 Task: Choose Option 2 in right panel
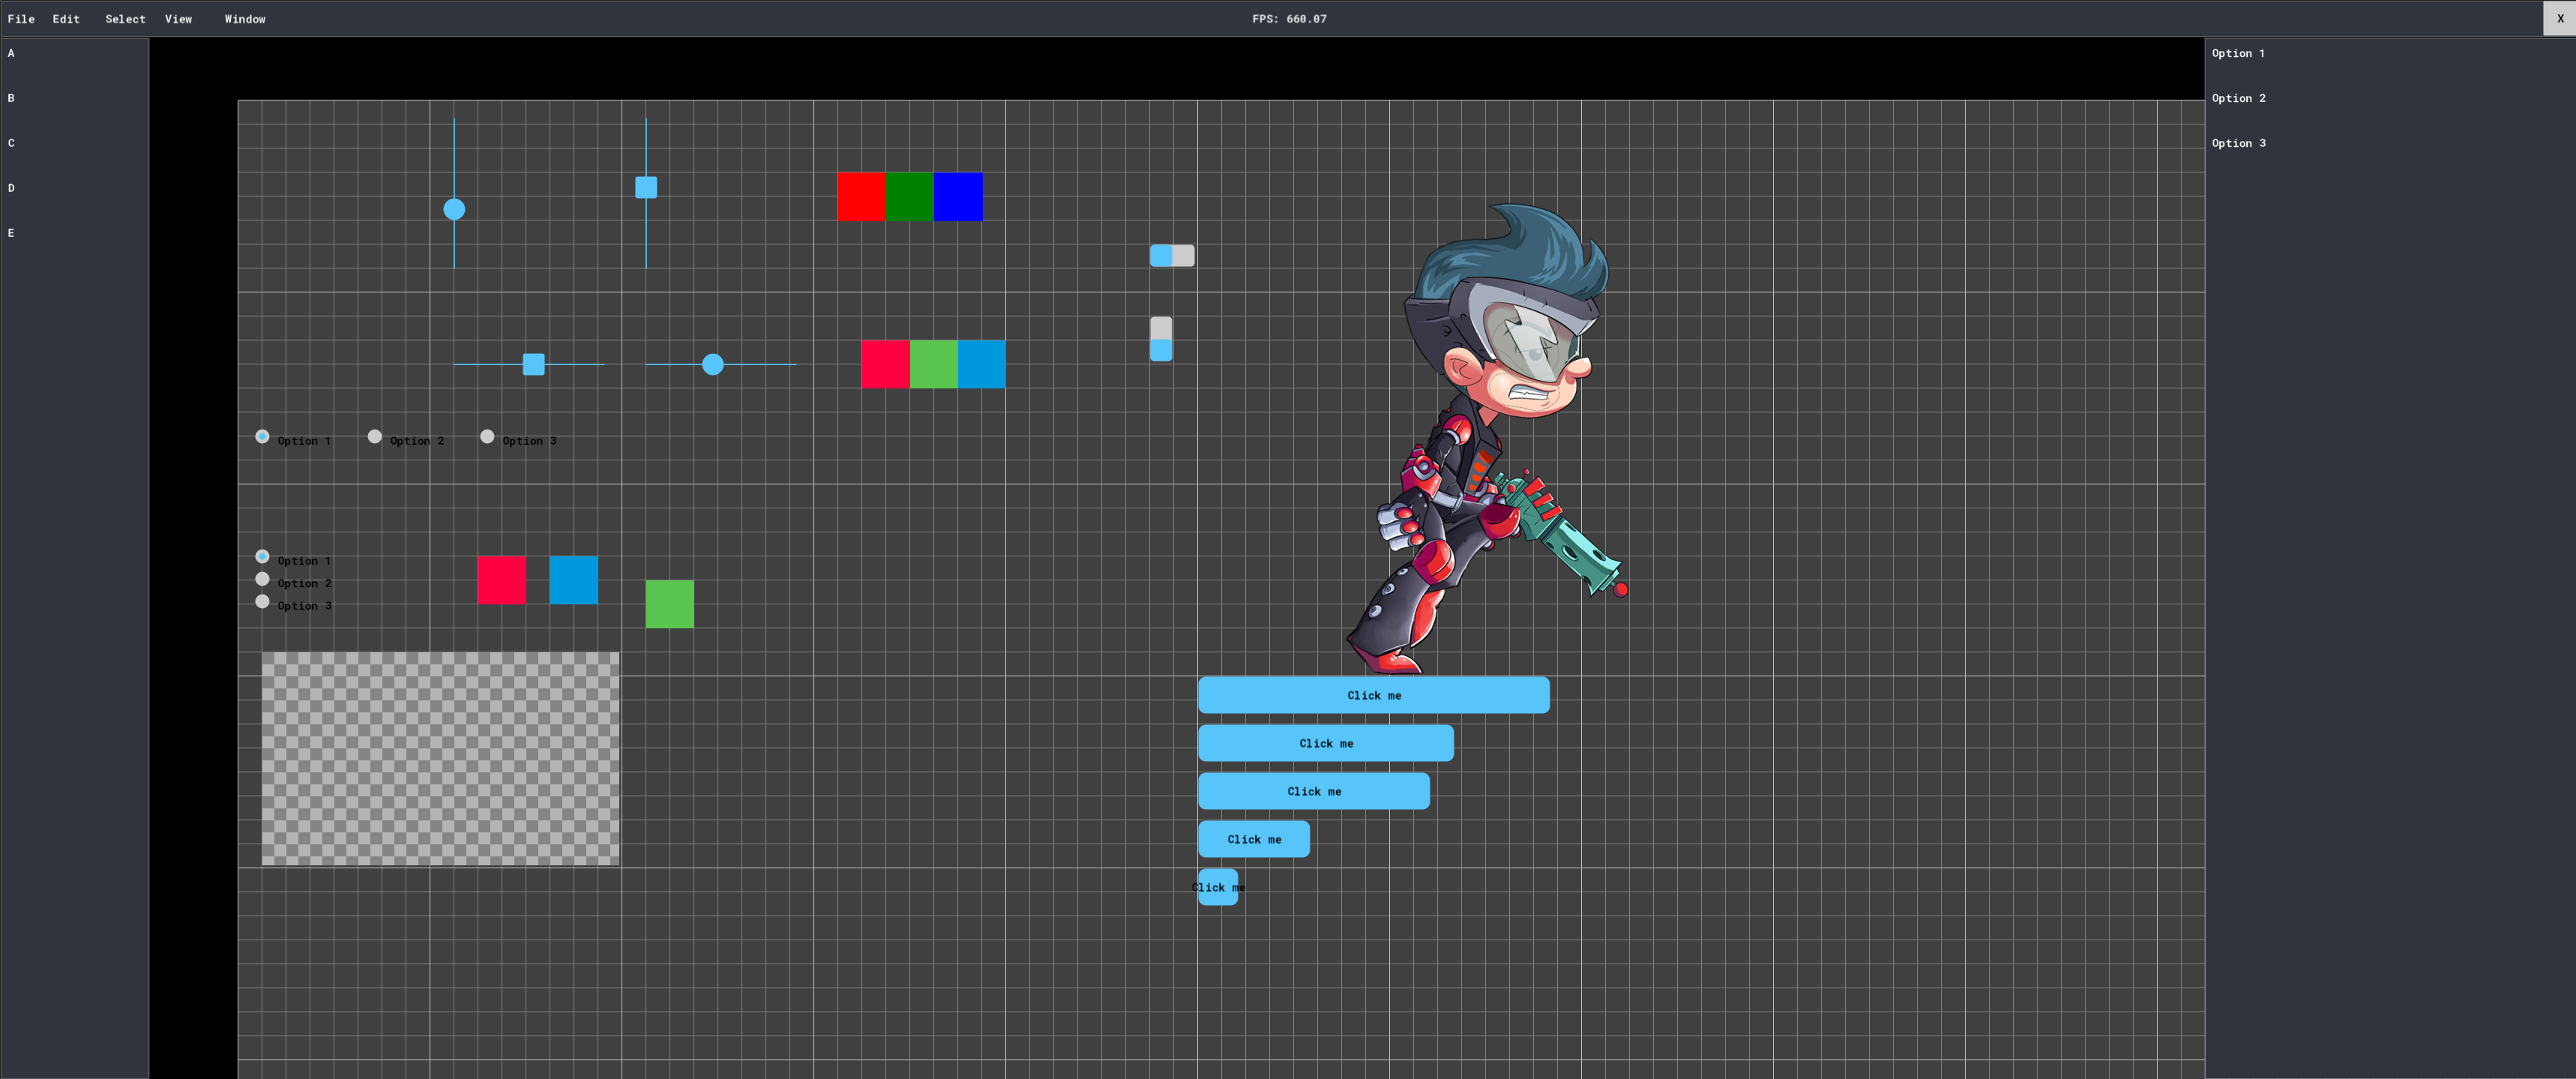pyautogui.click(x=2238, y=98)
